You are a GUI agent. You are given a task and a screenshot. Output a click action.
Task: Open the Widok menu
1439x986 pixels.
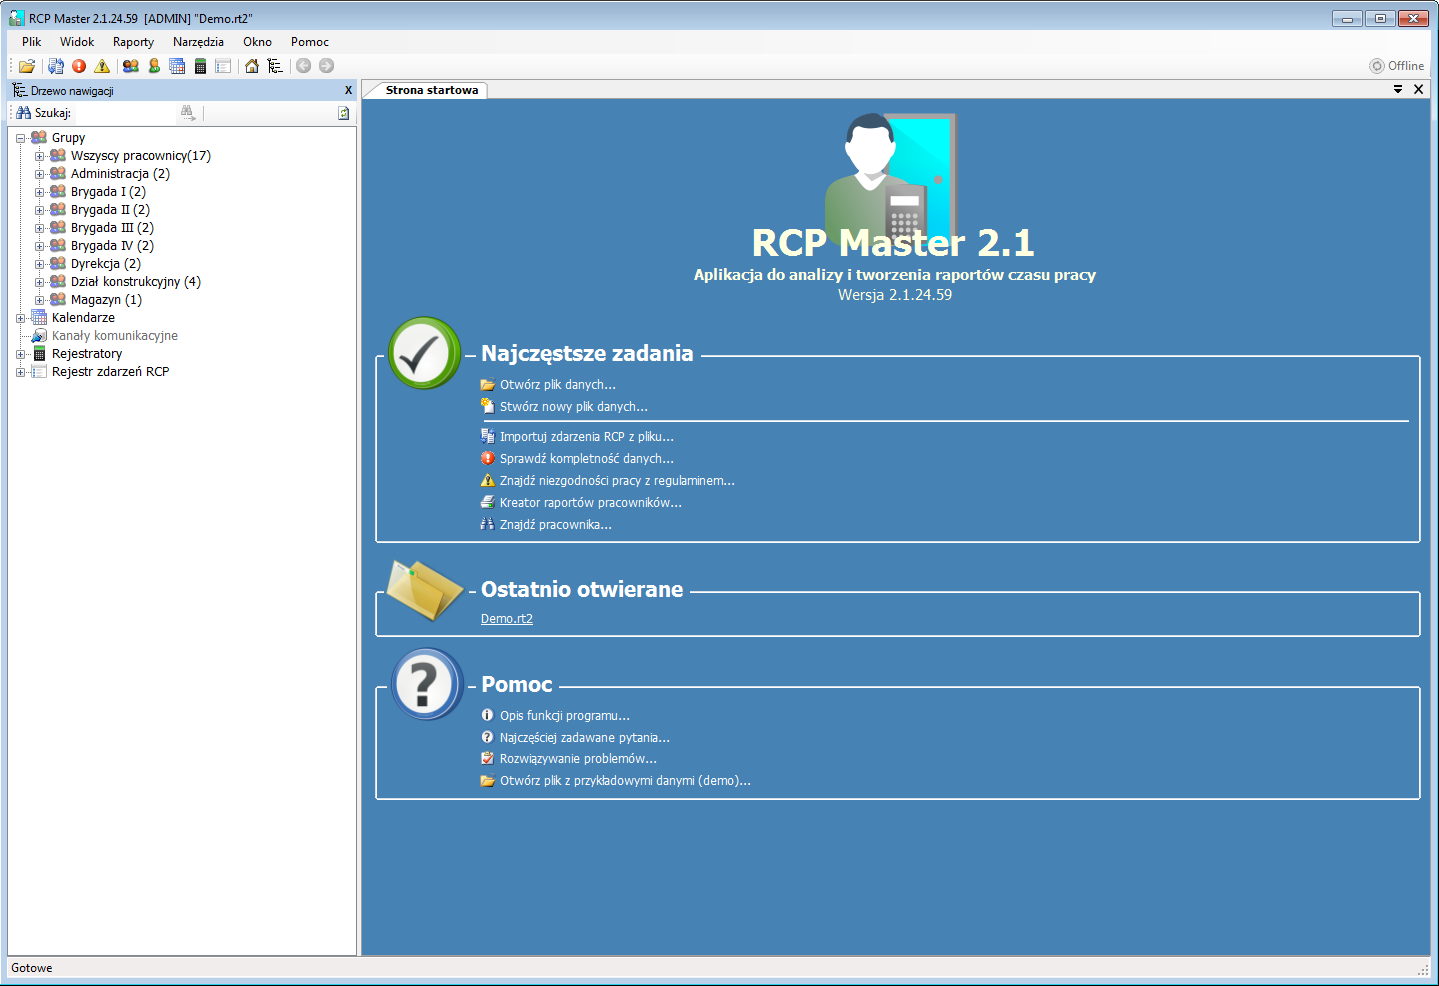click(x=77, y=42)
